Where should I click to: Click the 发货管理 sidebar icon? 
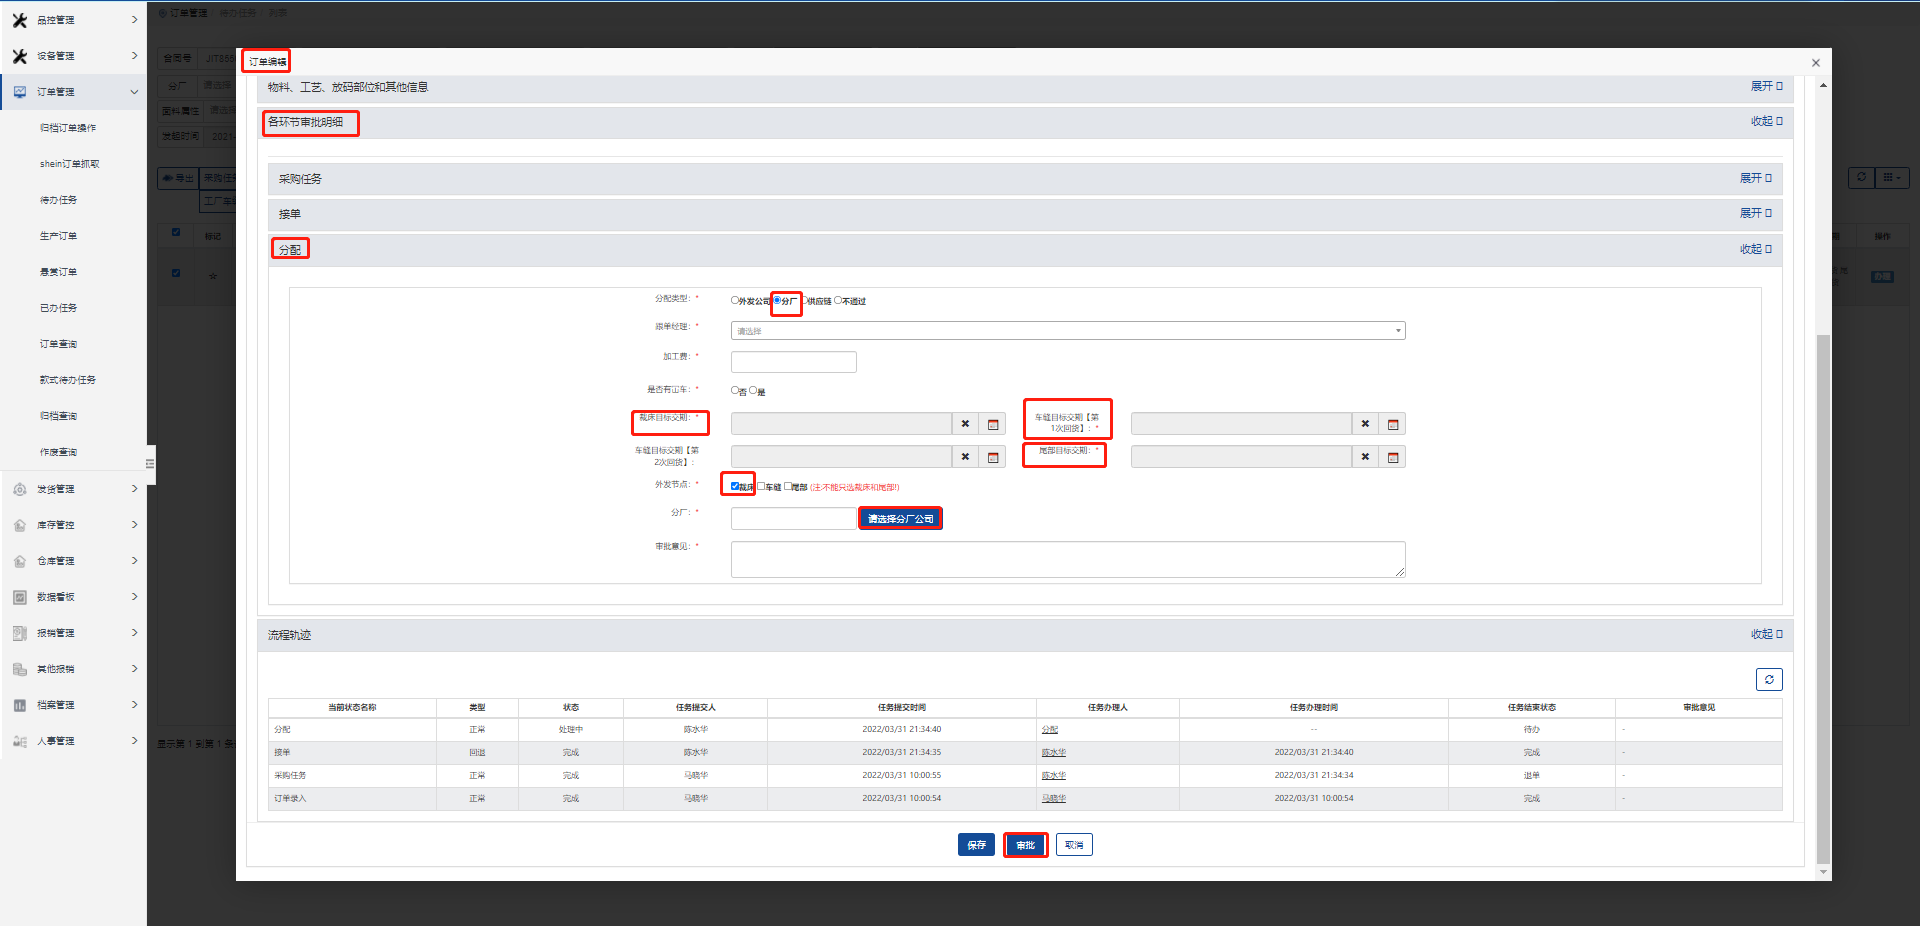20,489
